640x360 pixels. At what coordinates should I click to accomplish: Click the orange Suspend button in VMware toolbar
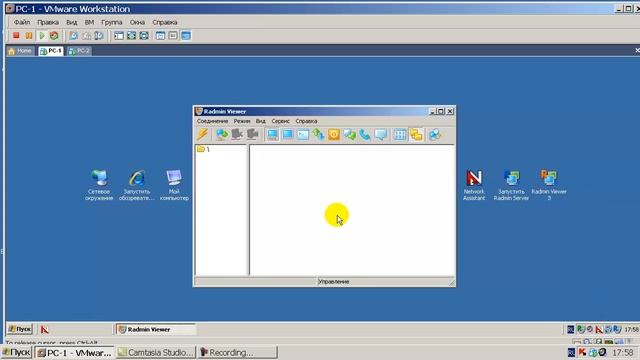coord(29,36)
